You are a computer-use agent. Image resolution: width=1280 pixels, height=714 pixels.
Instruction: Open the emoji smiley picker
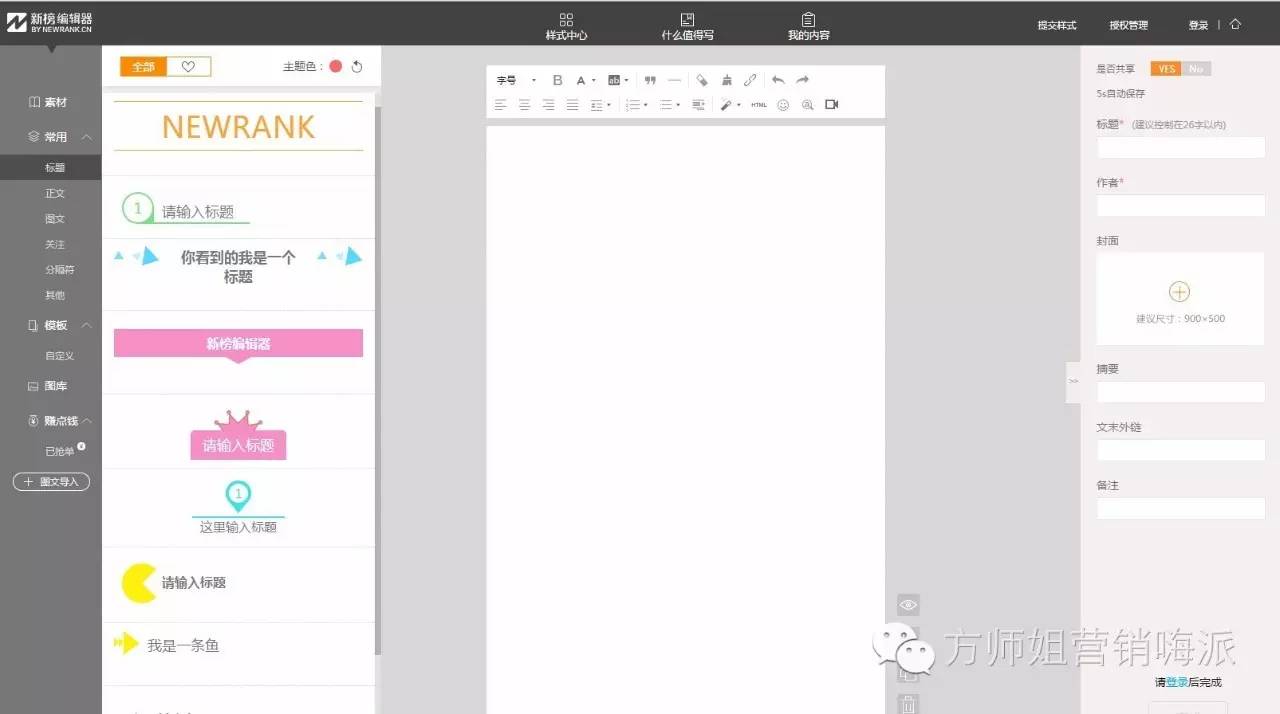[783, 104]
